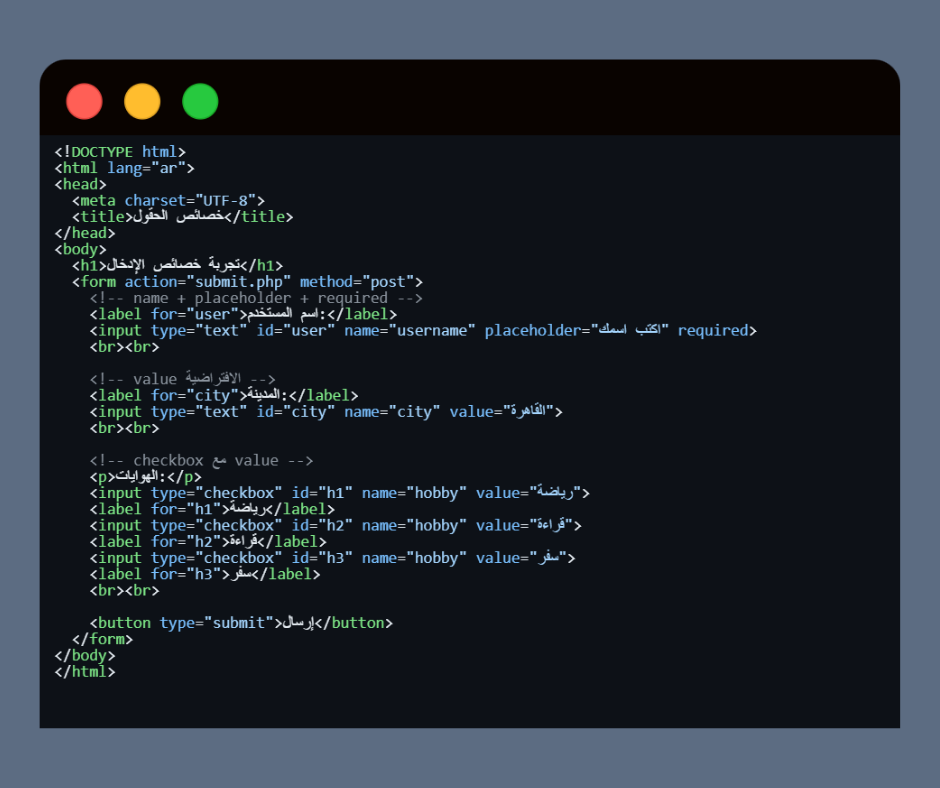Click the closing </form> tag
This screenshot has width=940, height=788.
click(x=102, y=639)
